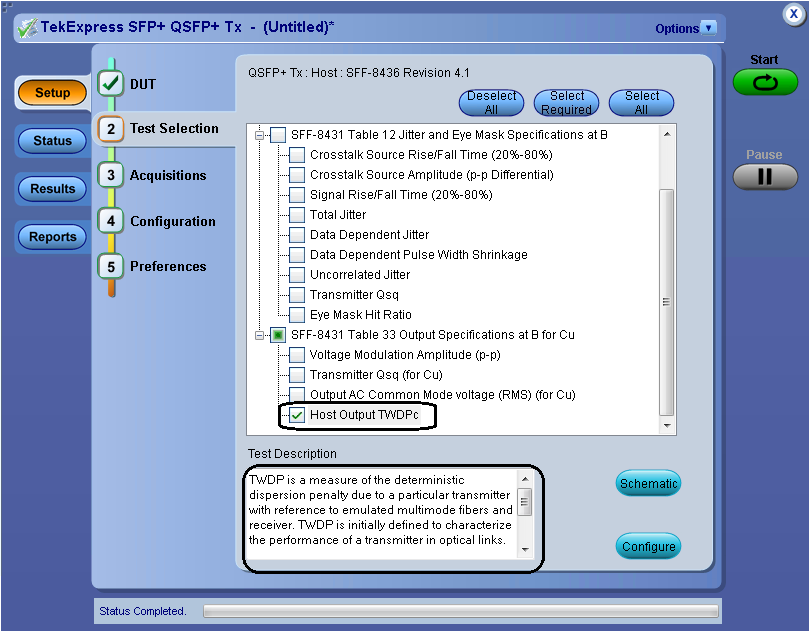809x631 pixels.
Task: Click the step 4 Configuration number icon
Action: (112, 221)
